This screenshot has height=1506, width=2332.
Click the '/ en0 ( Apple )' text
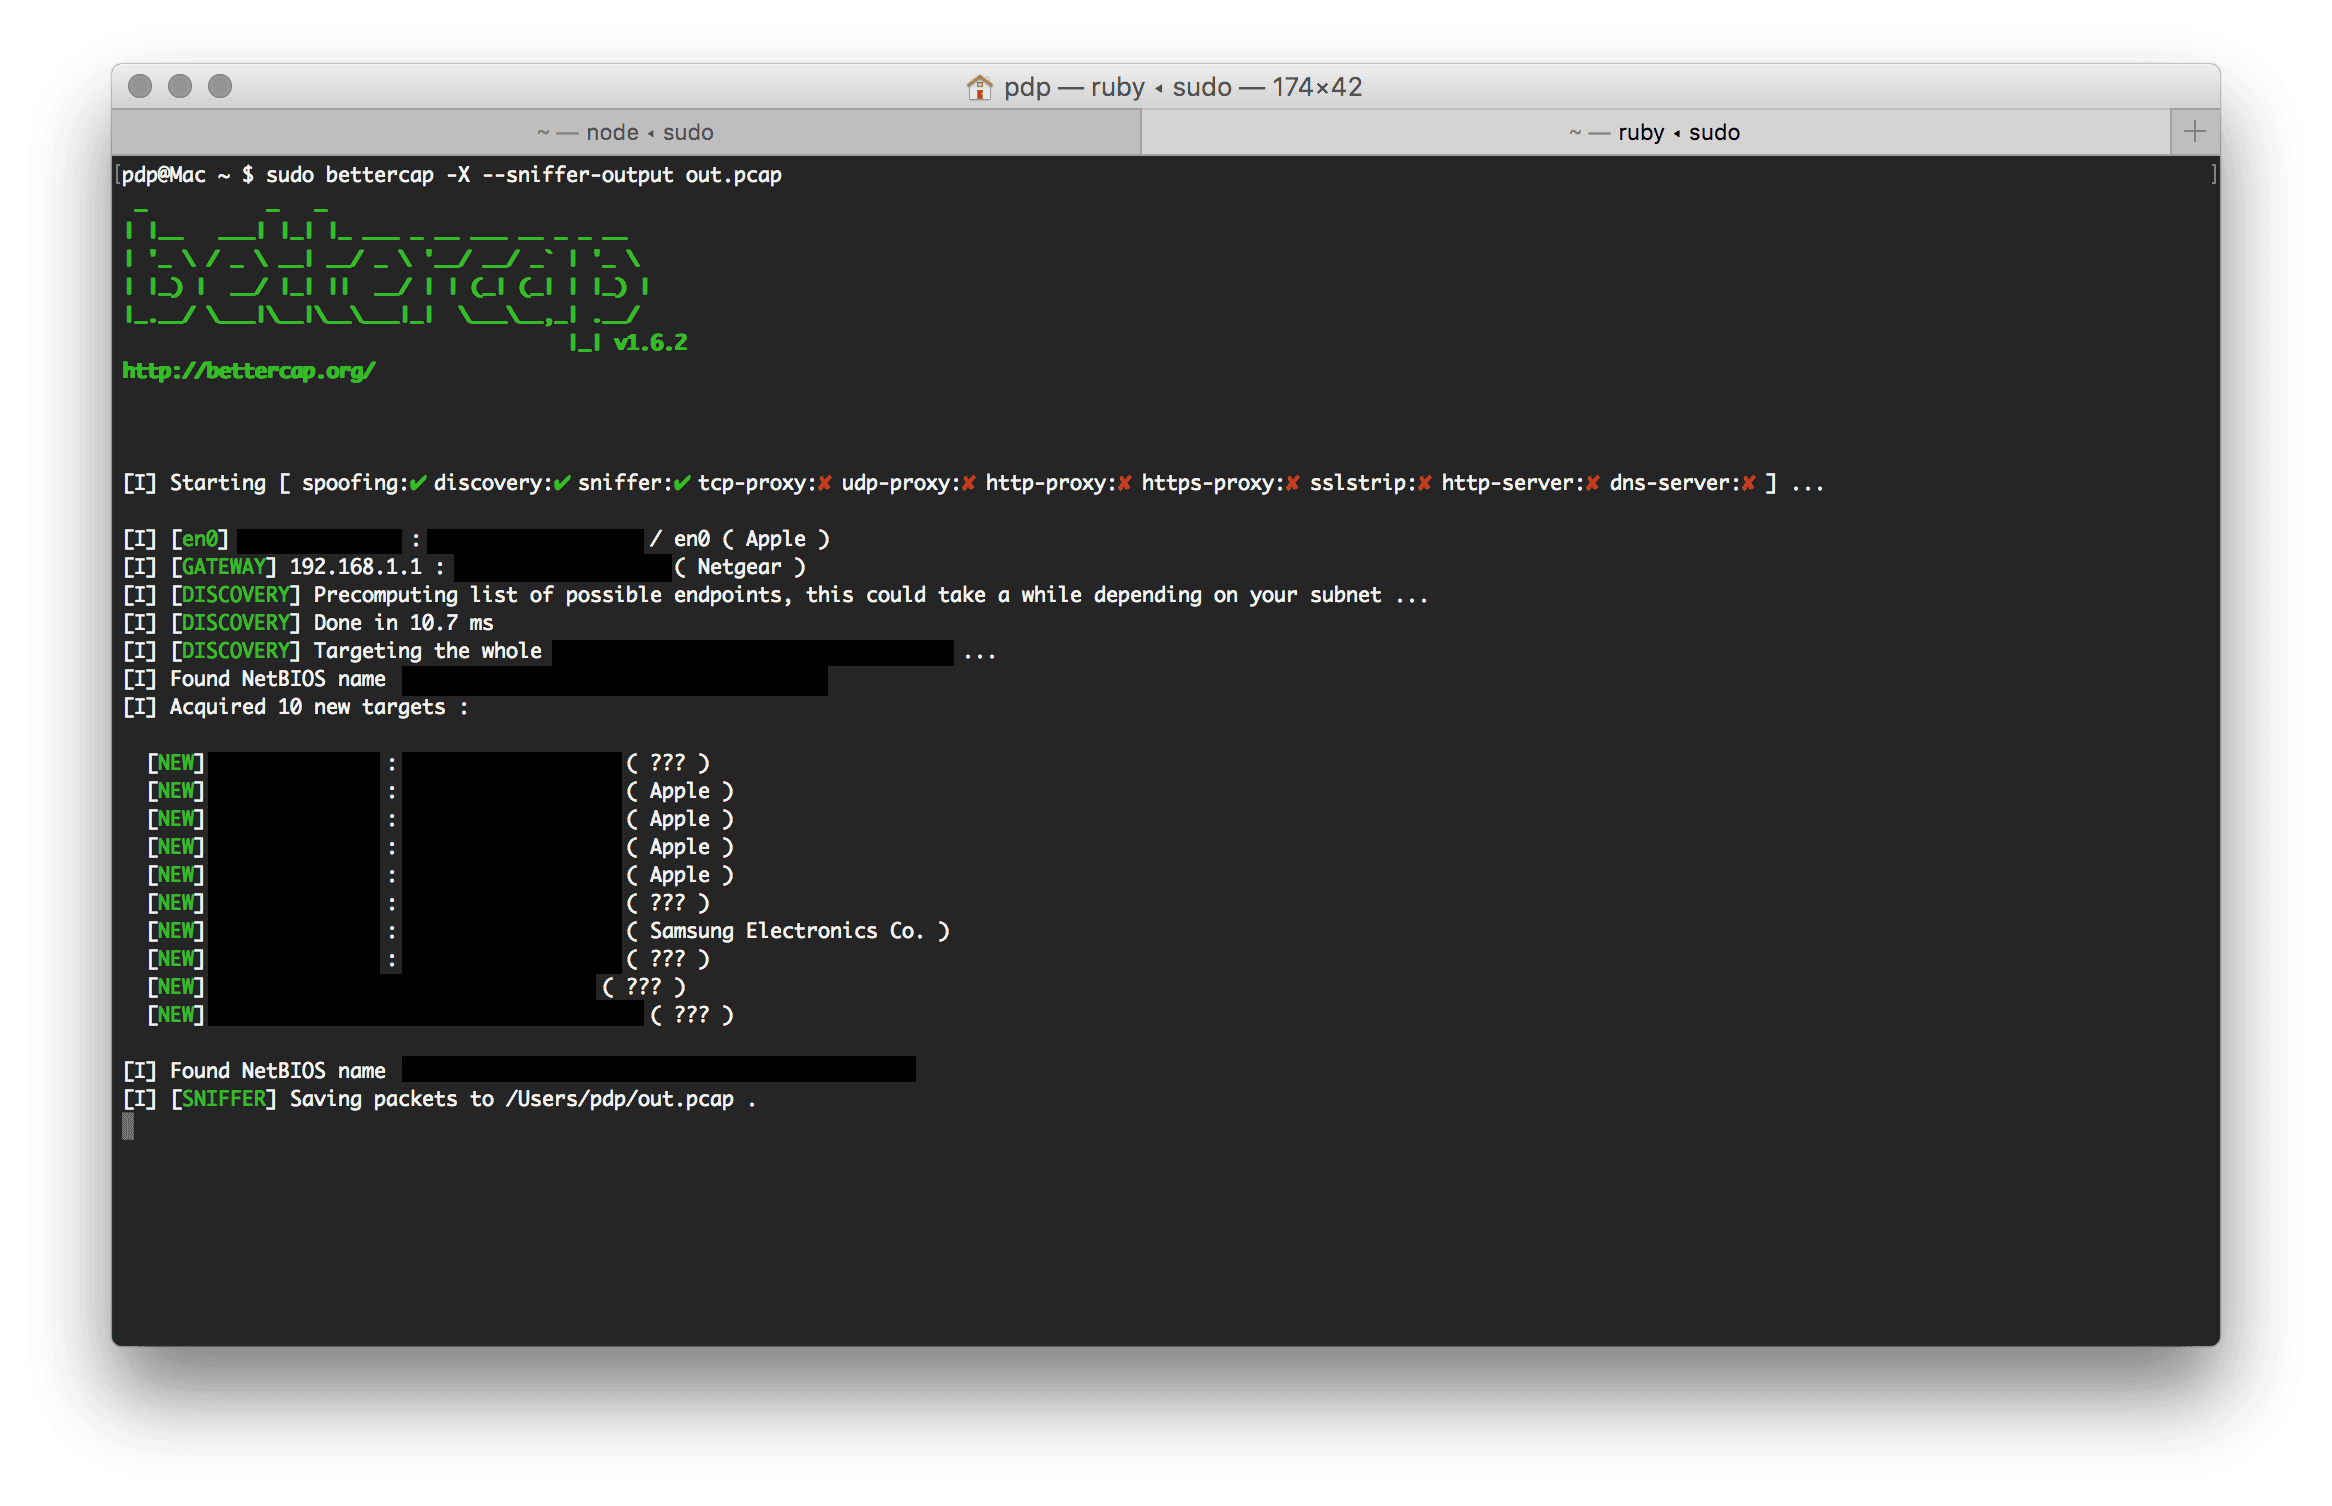click(x=740, y=539)
